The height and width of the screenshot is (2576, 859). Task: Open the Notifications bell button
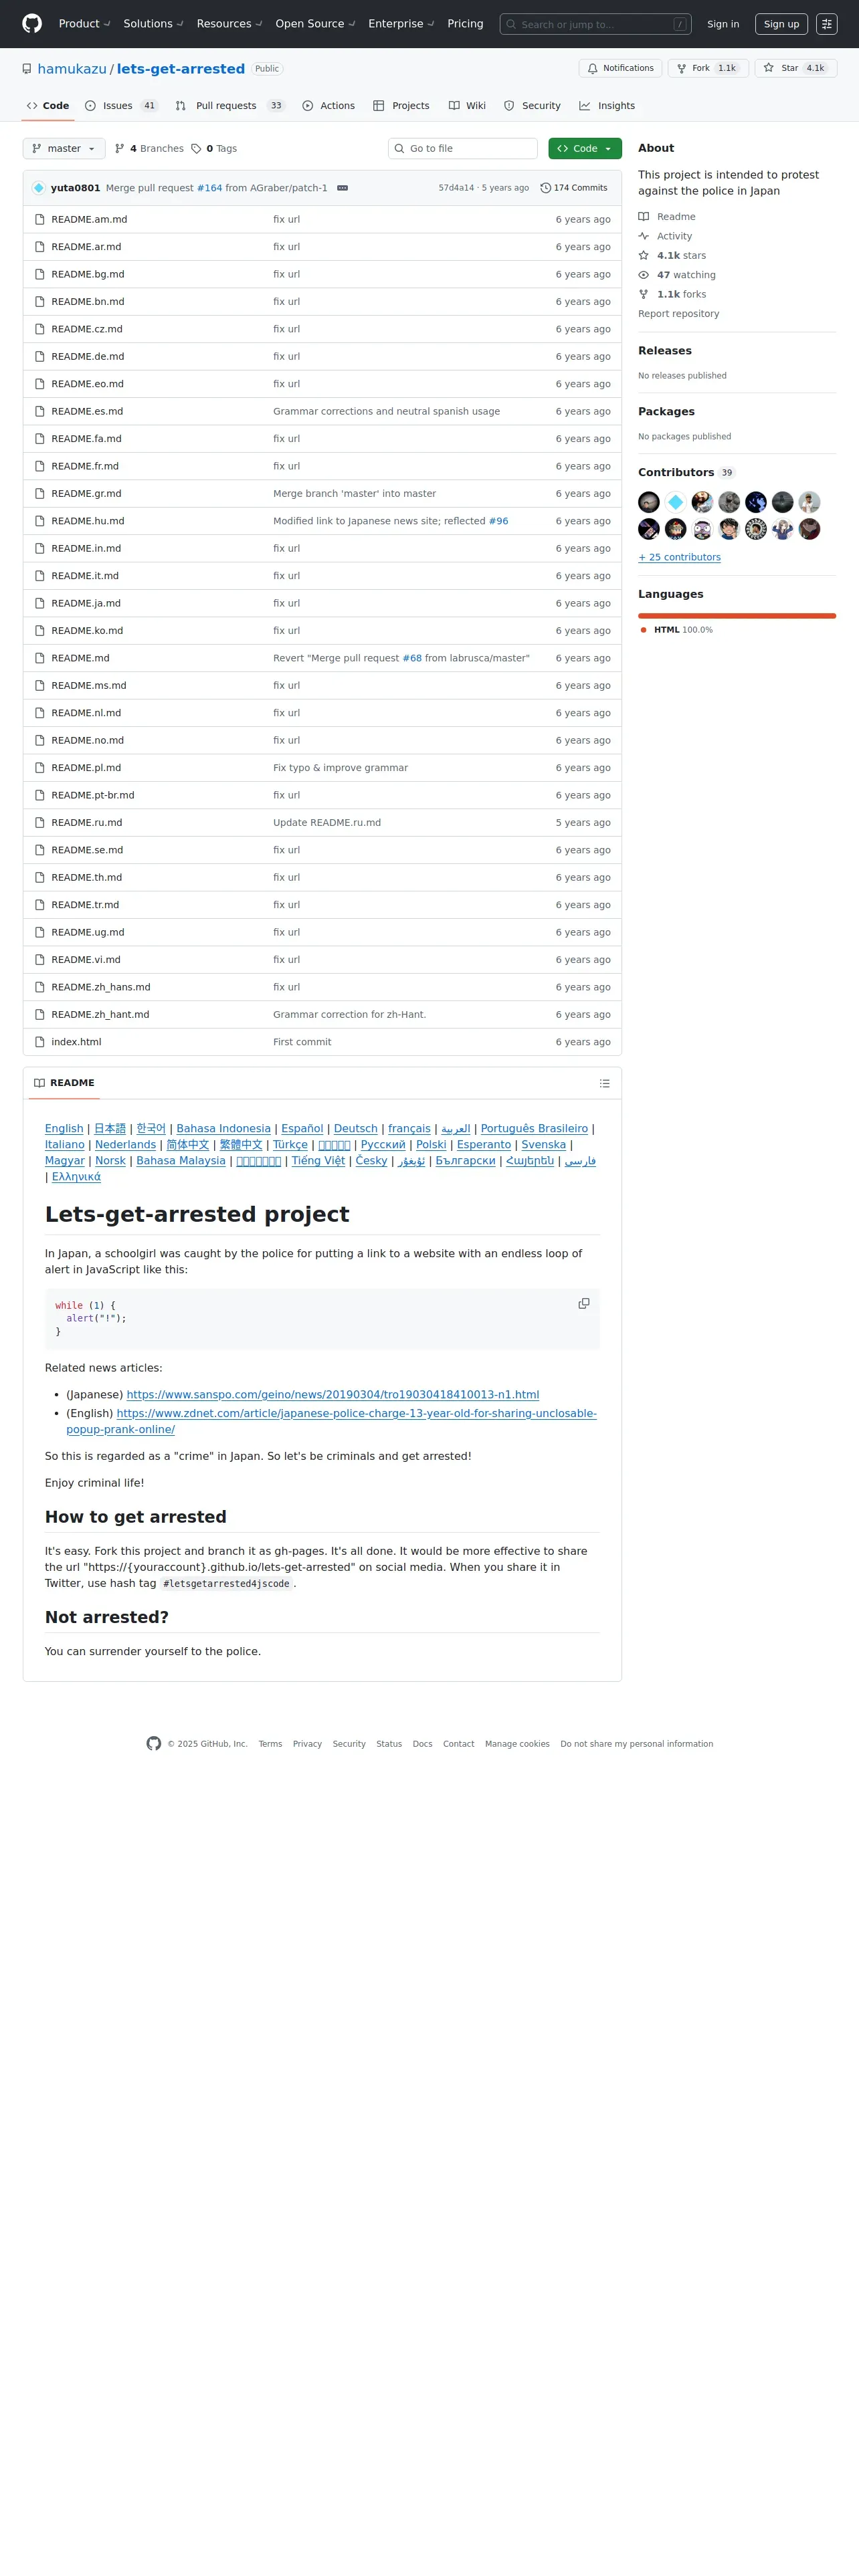coord(620,68)
